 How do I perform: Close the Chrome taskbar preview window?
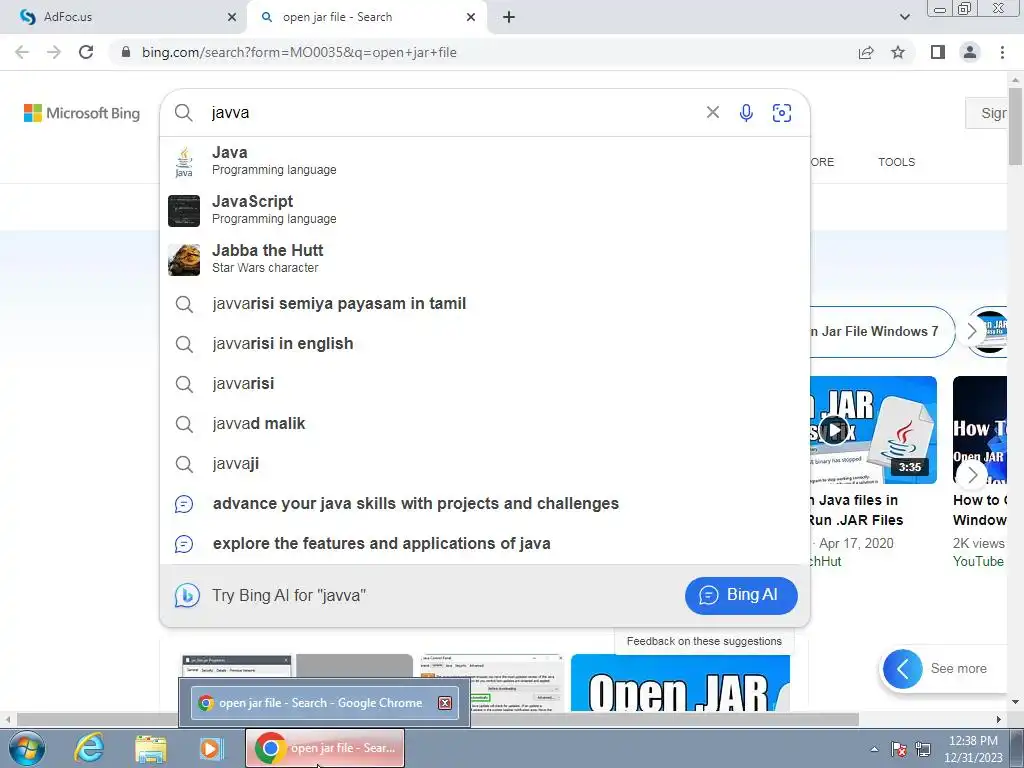pyautogui.click(x=445, y=703)
